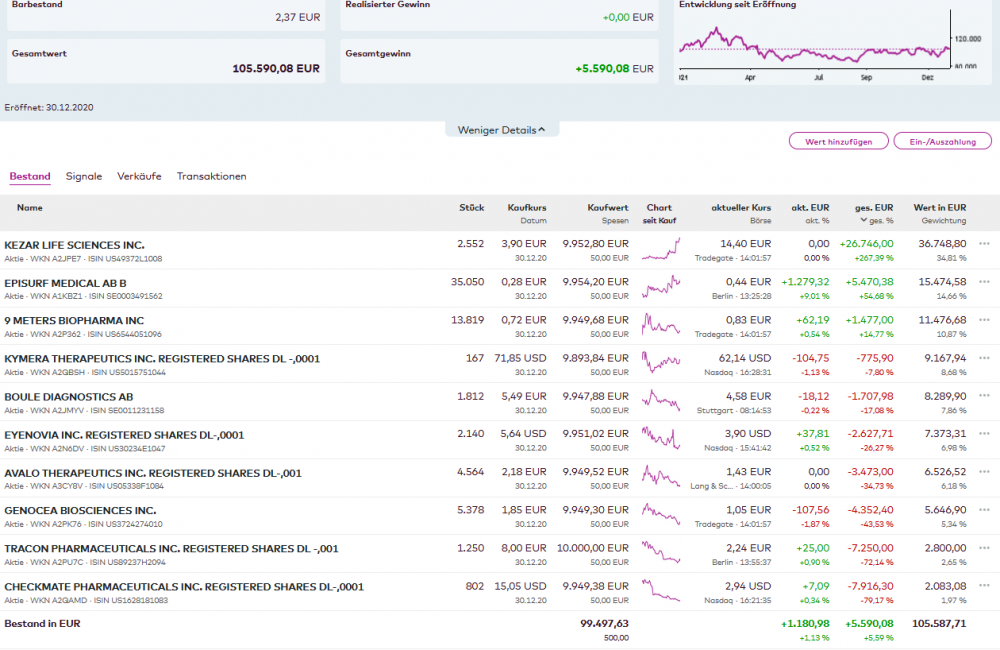Viewport: 1000px width, 650px height.
Task: Switch to the Signale tab
Action: click(84, 176)
